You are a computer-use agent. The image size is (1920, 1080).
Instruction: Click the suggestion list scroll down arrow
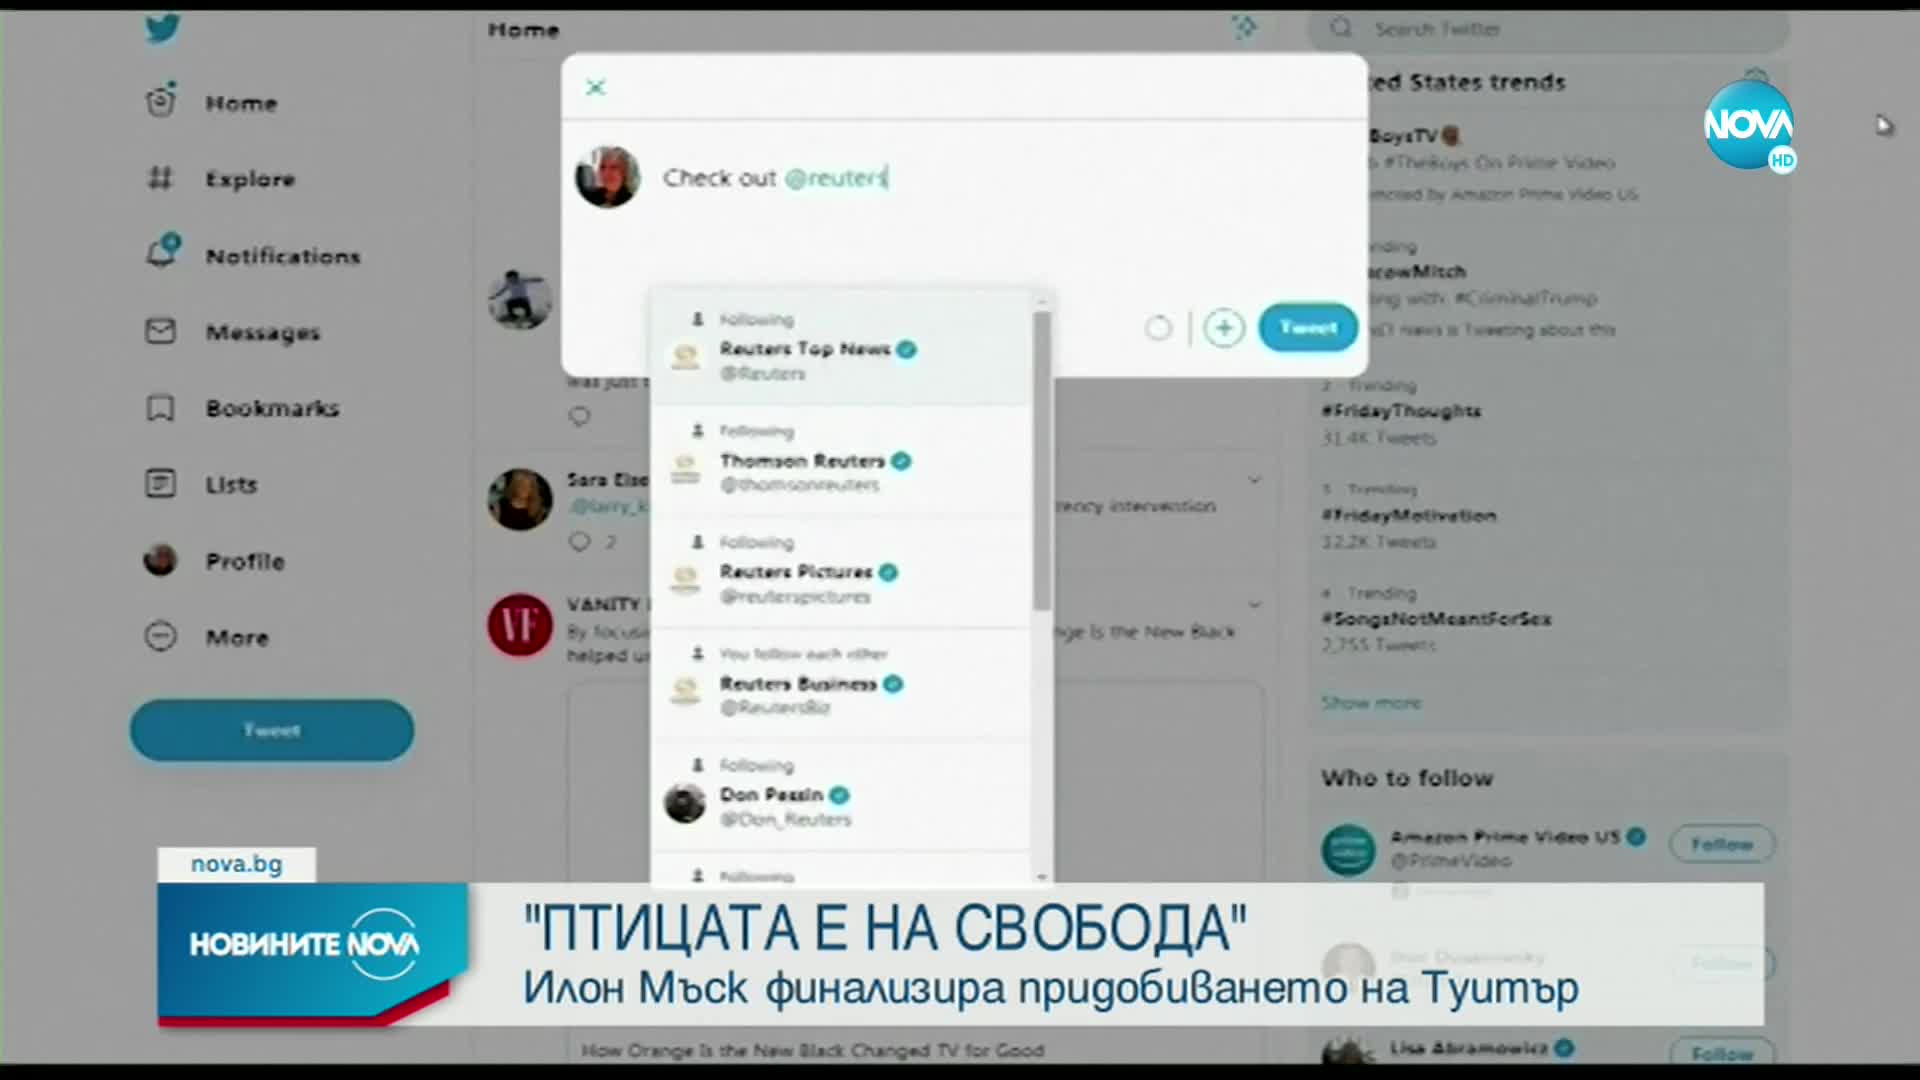click(x=1042, y=877)
